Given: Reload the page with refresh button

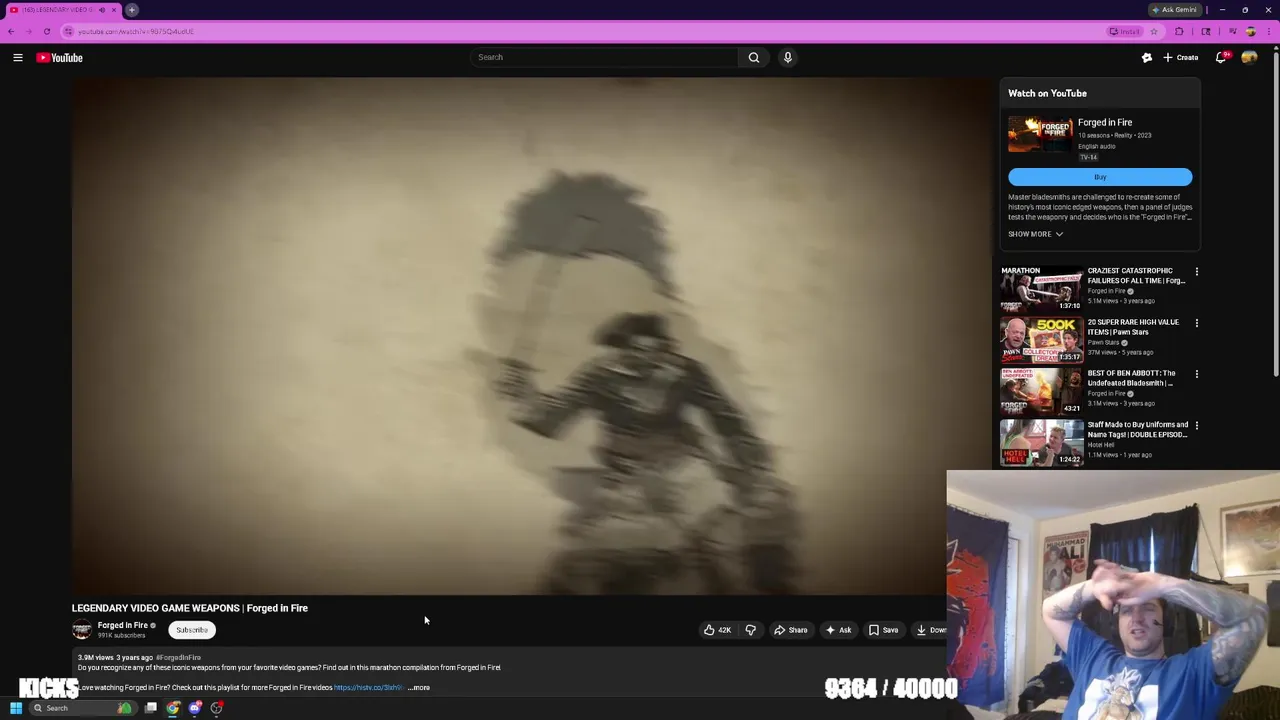Looking at the screenshot, I should (x=46, y=31).
